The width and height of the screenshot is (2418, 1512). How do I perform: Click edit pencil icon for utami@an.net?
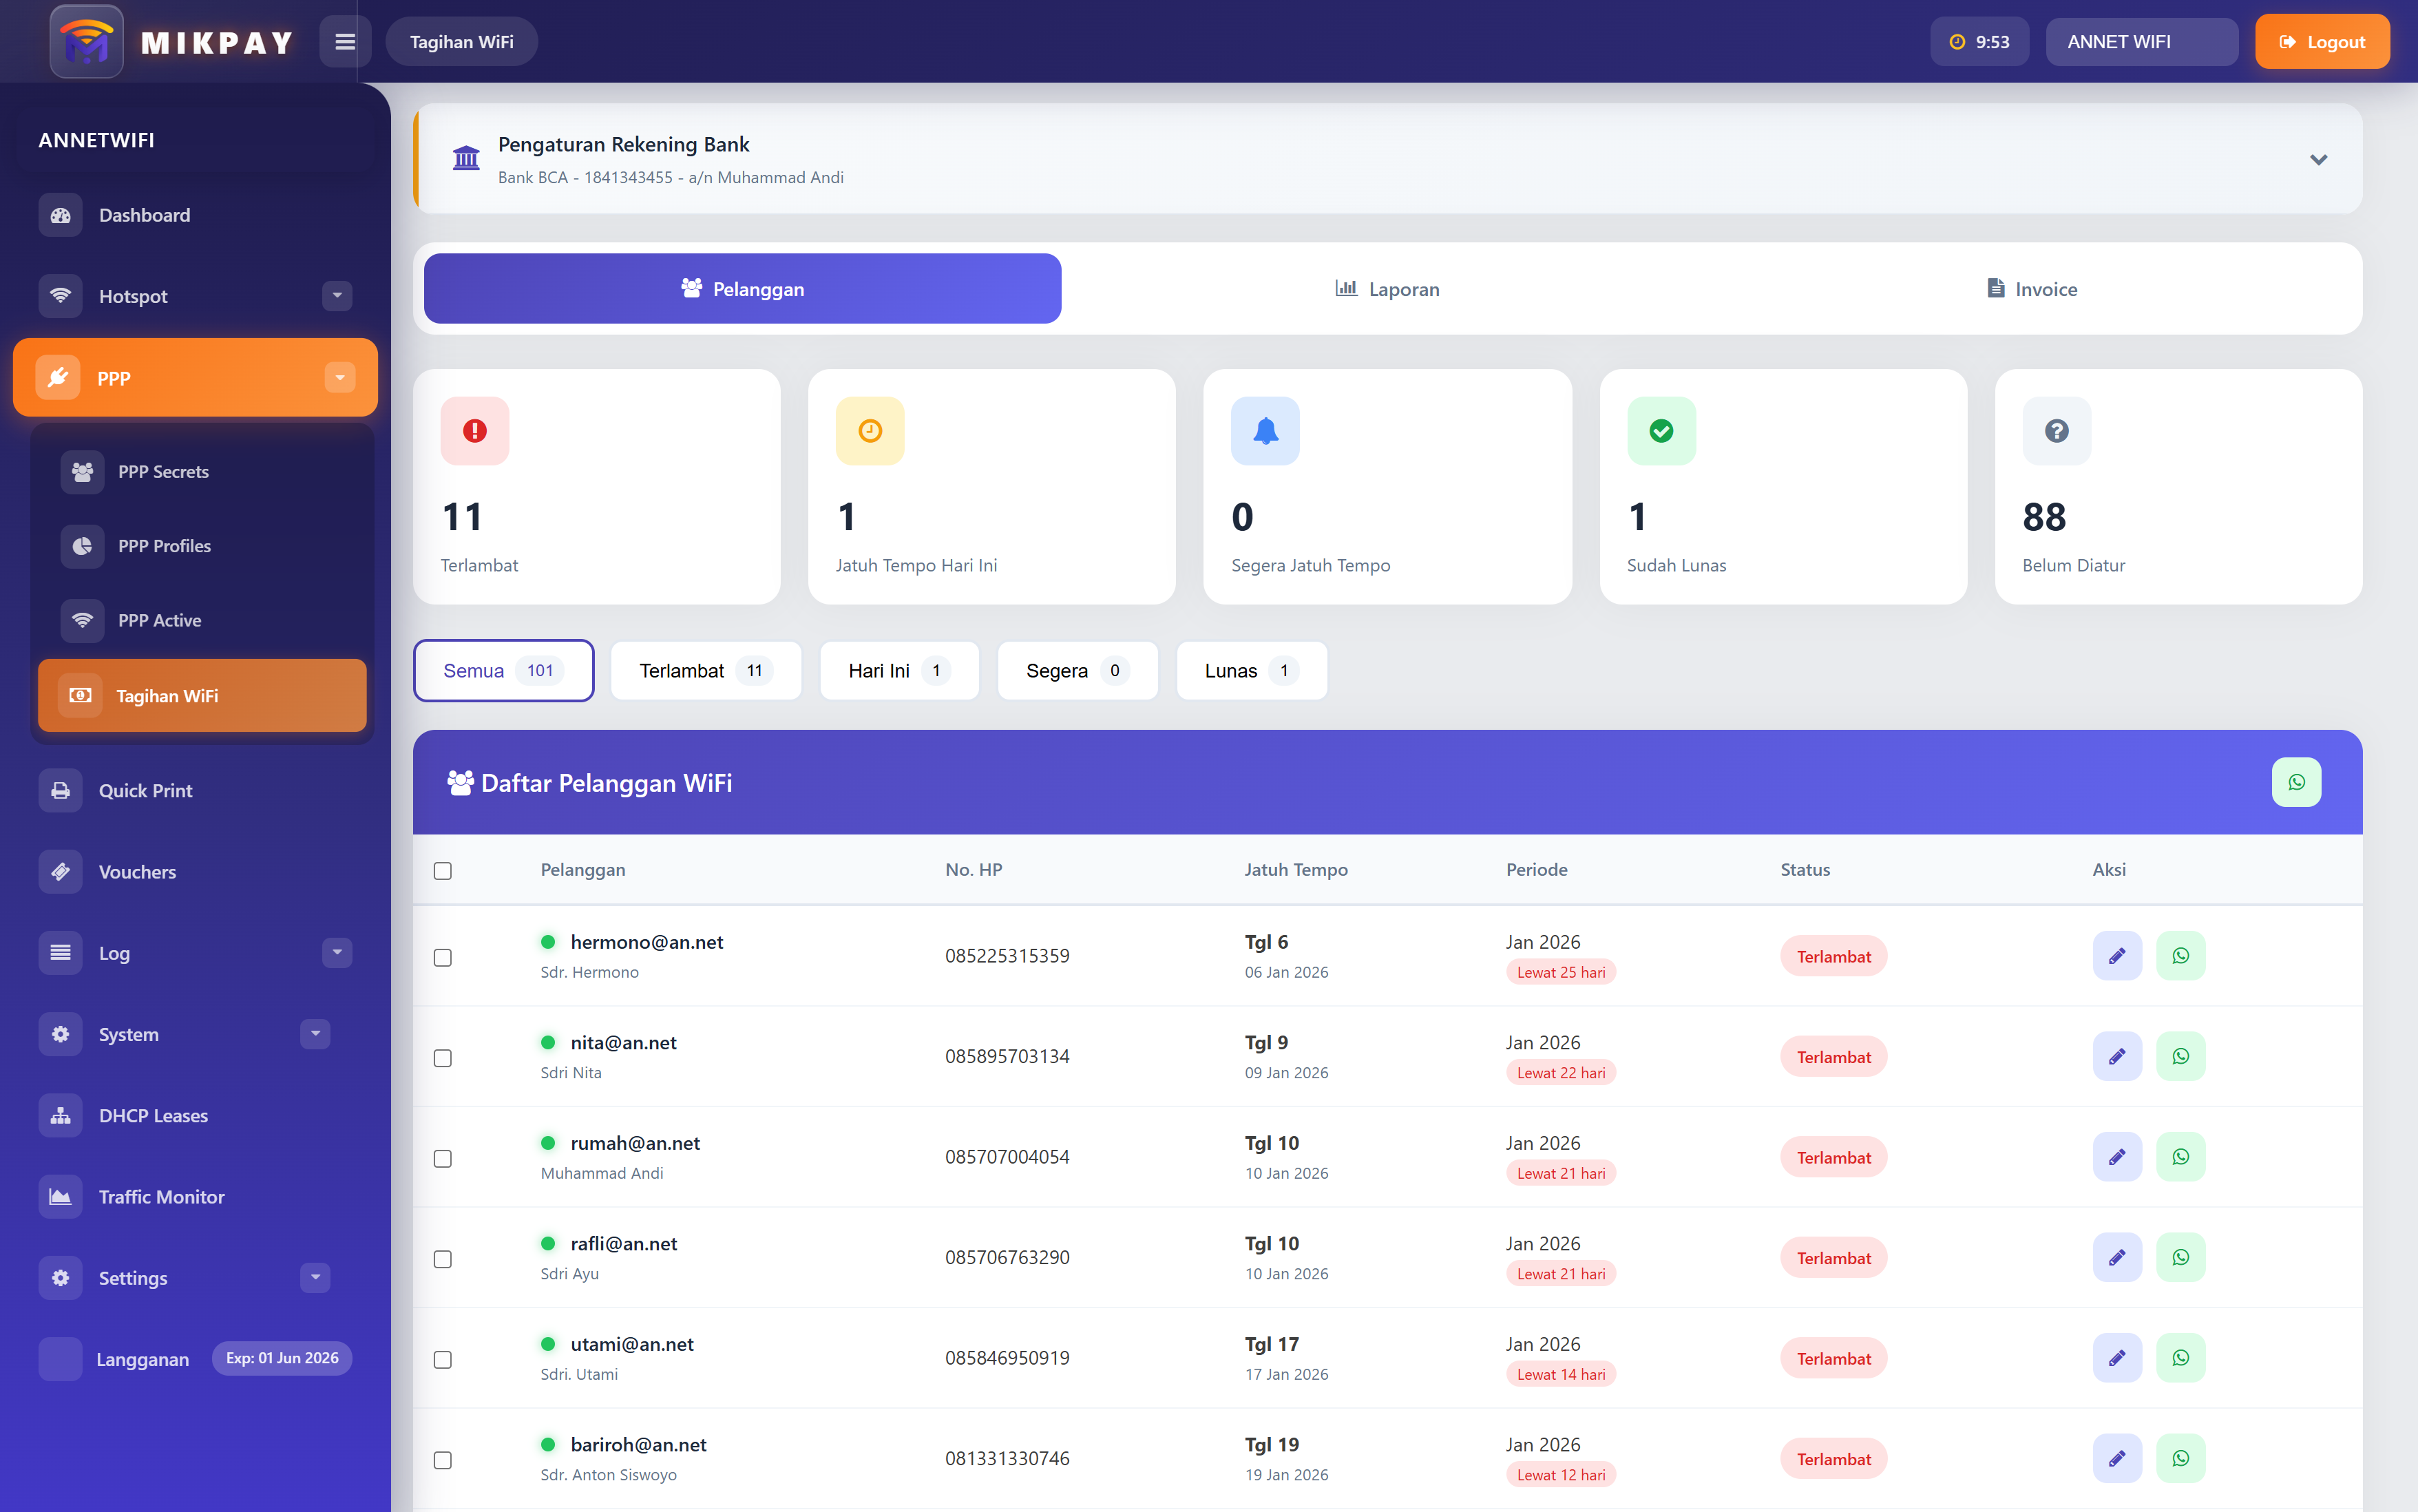tap(2116, 1358)
